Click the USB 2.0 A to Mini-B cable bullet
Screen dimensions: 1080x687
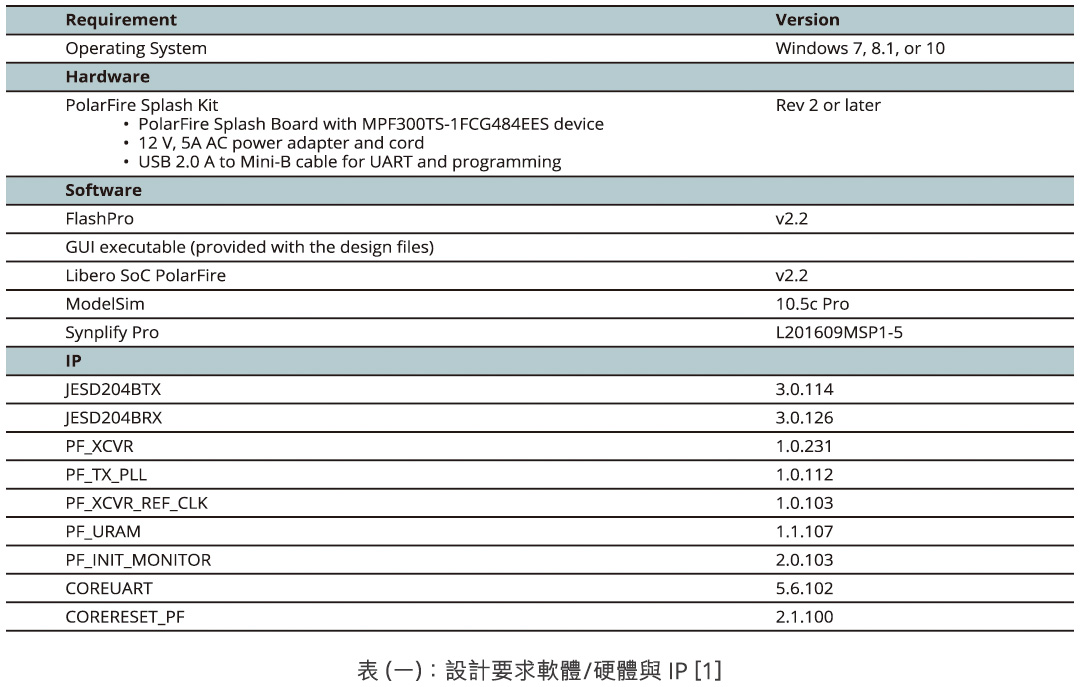(x=349, y=162)
